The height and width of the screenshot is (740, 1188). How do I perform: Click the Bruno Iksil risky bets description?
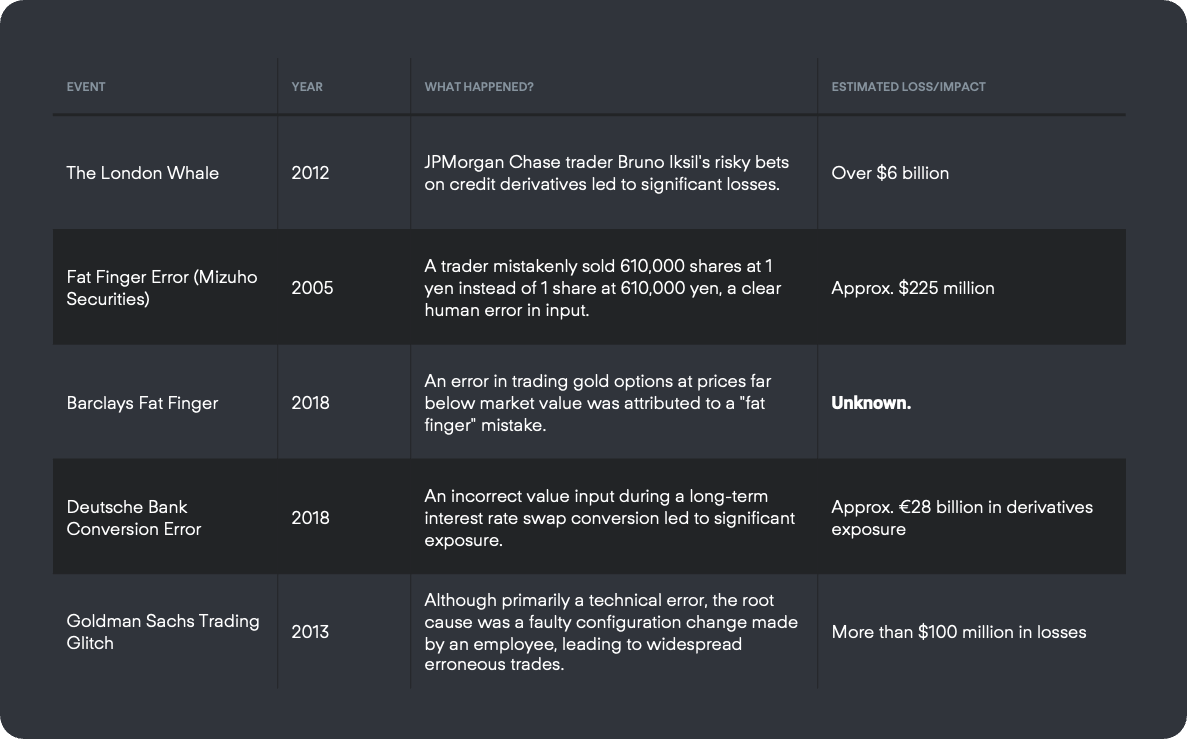(607, 173)
